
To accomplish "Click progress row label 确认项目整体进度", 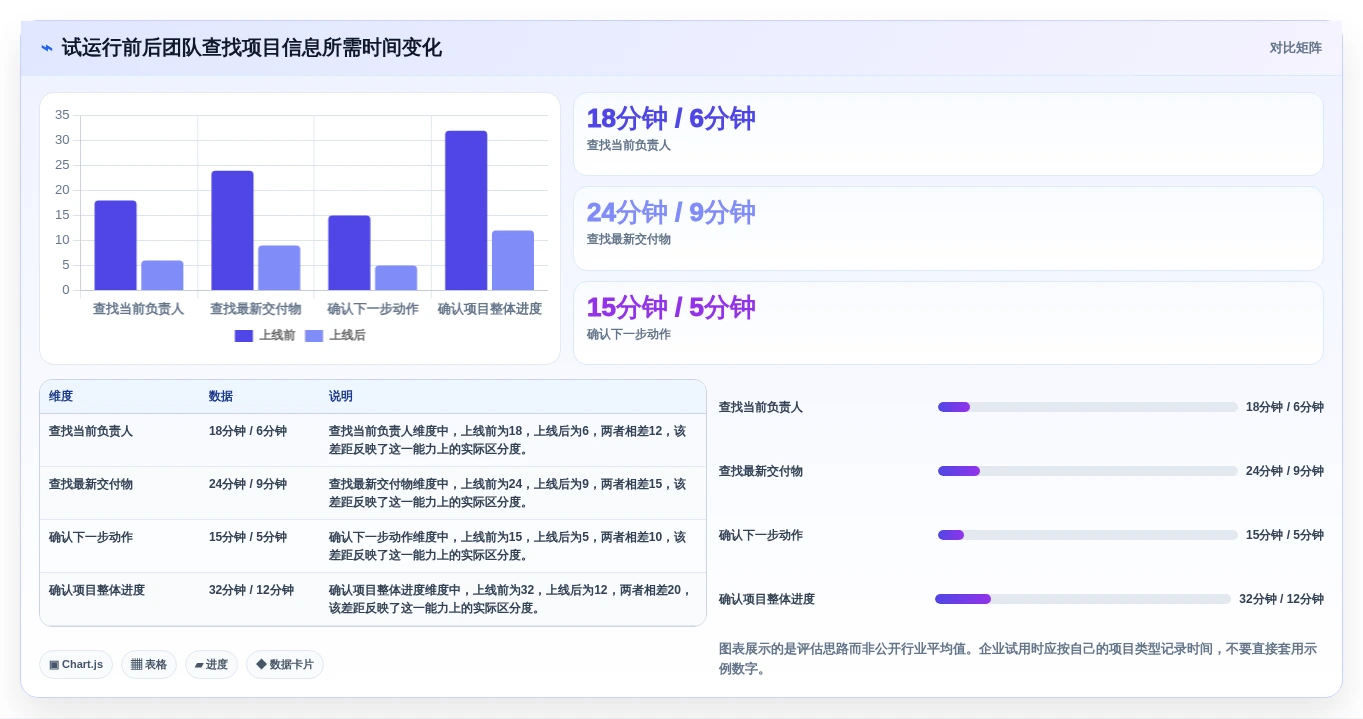I will [767, 600].
